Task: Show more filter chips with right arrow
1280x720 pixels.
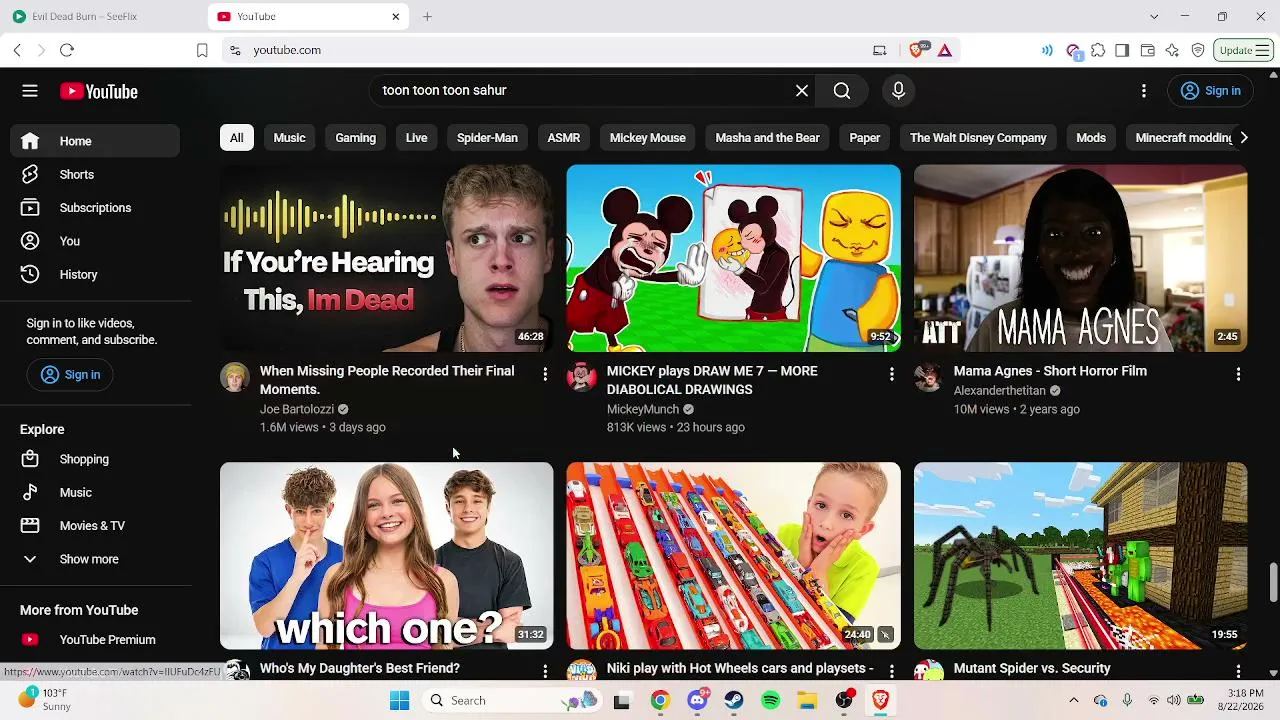Action: coord(1243,138)
